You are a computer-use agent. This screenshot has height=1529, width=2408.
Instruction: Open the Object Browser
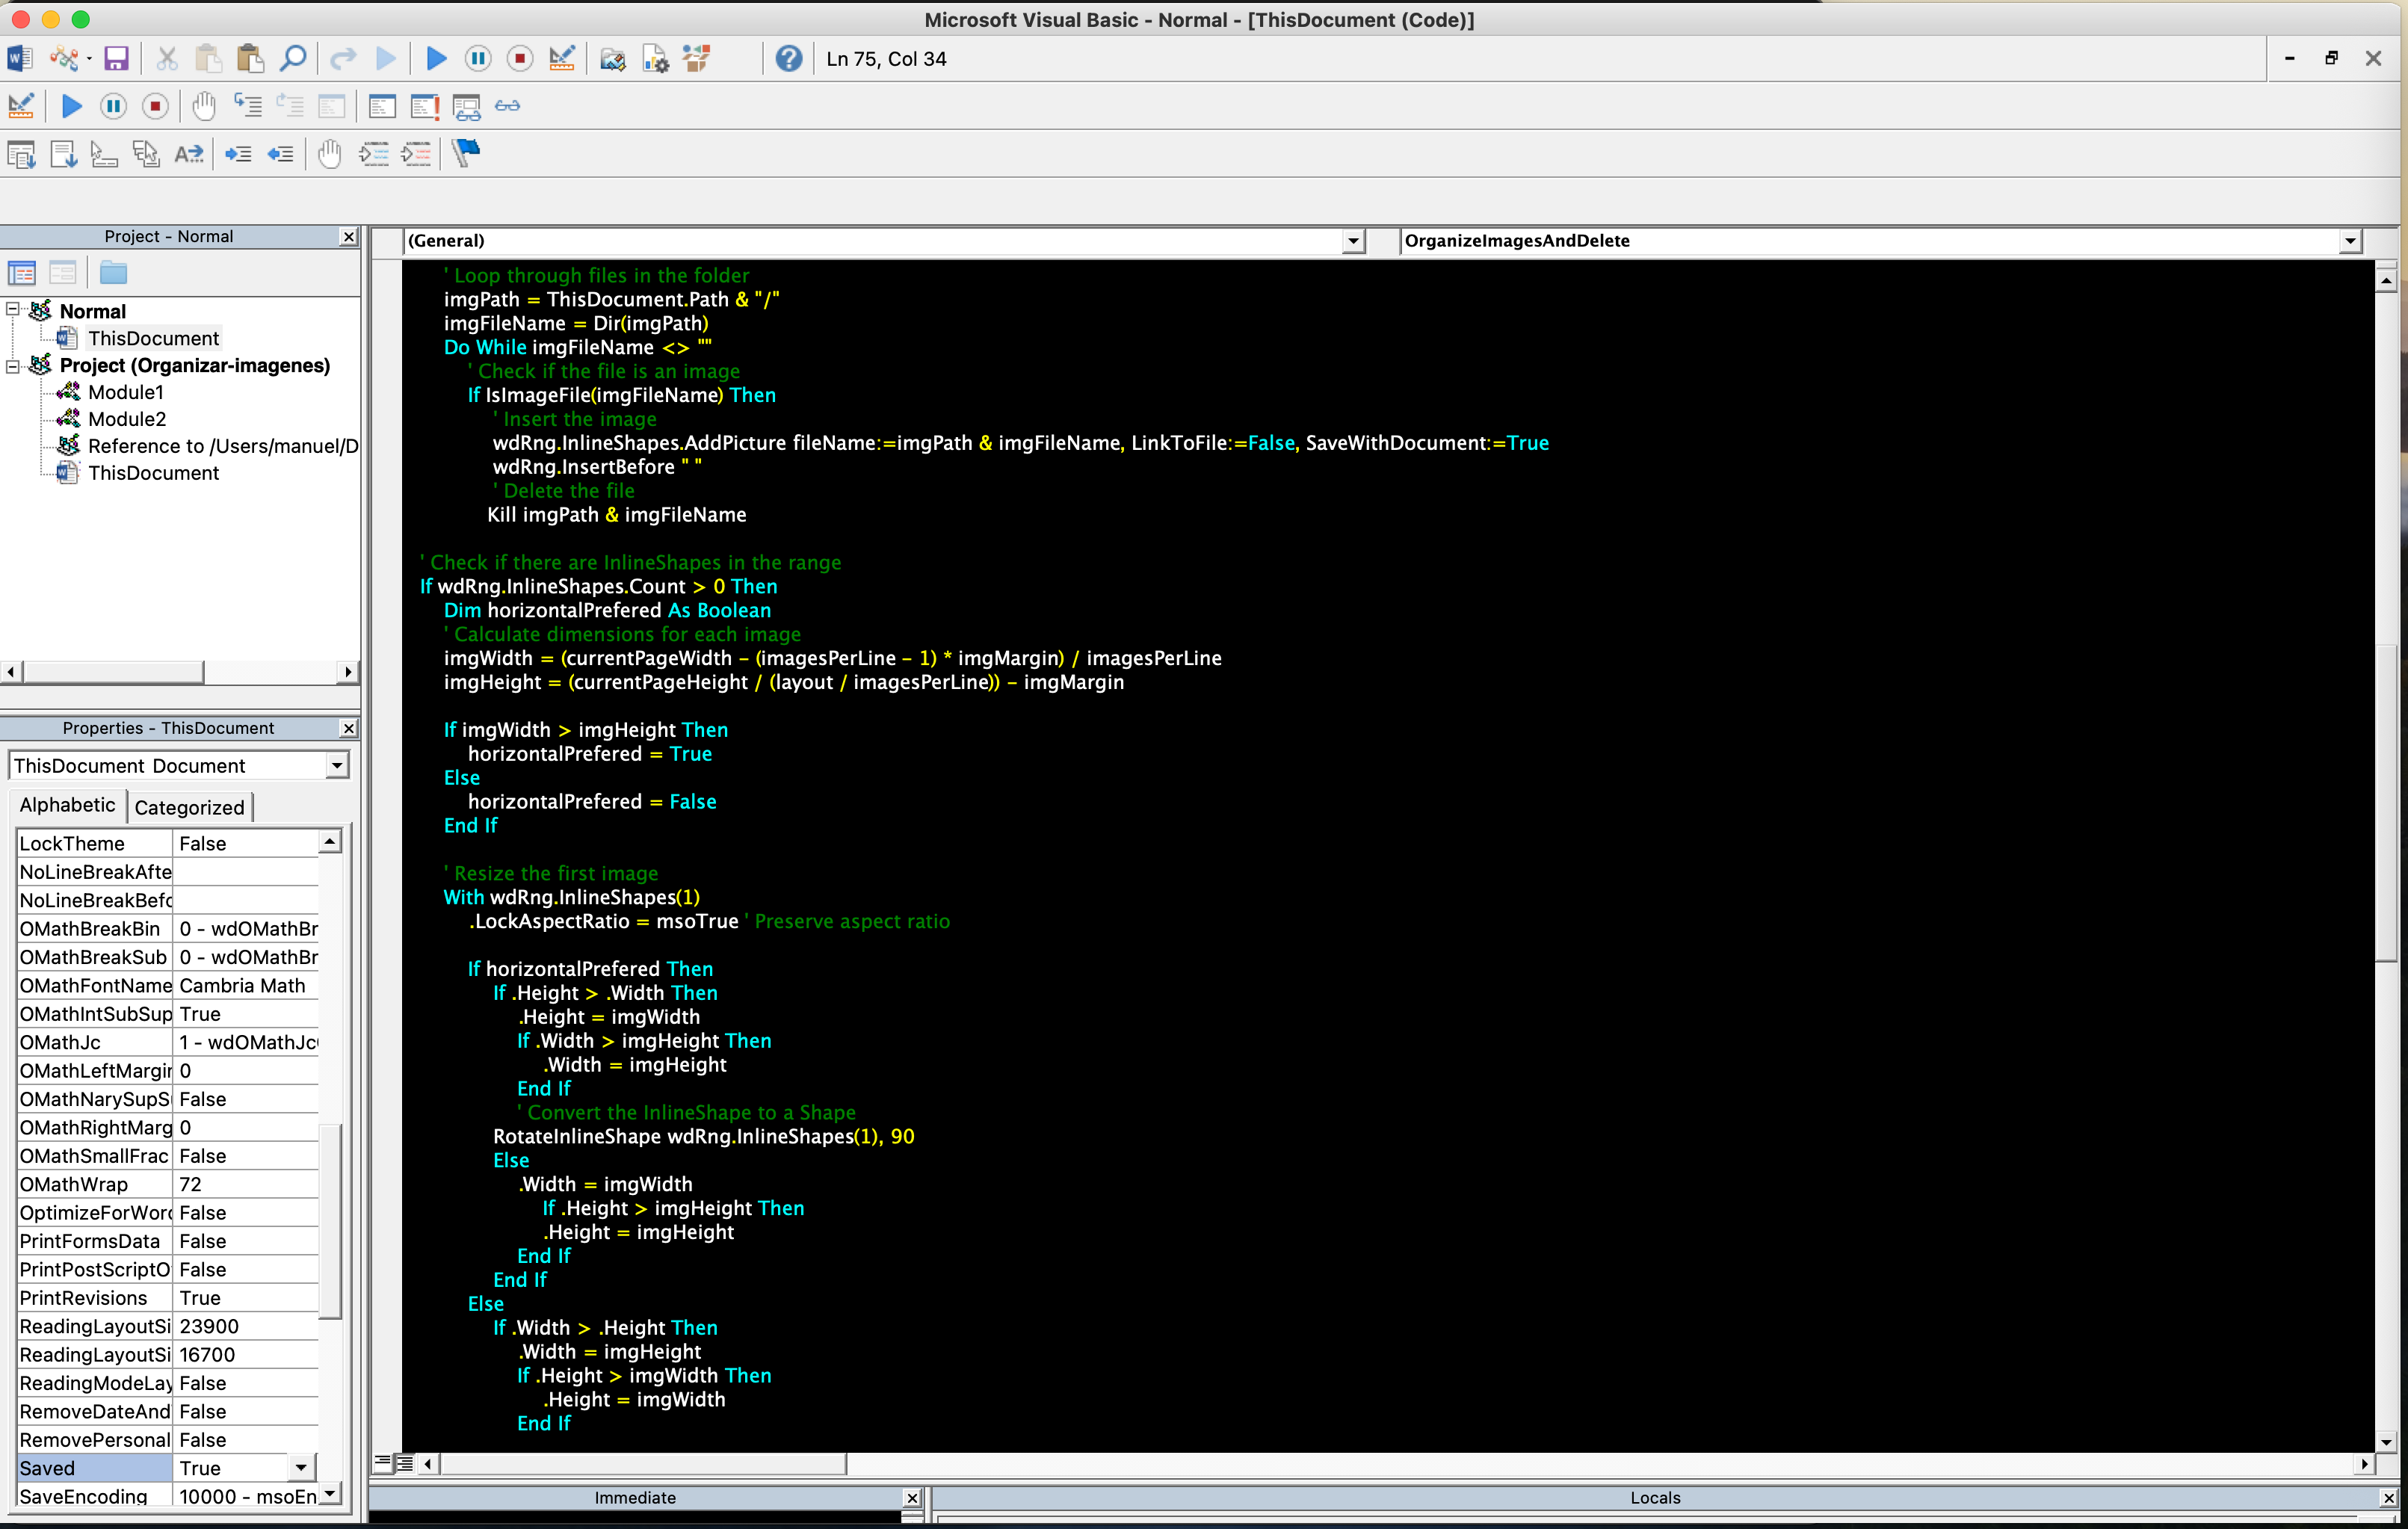[x=697, y=58]
